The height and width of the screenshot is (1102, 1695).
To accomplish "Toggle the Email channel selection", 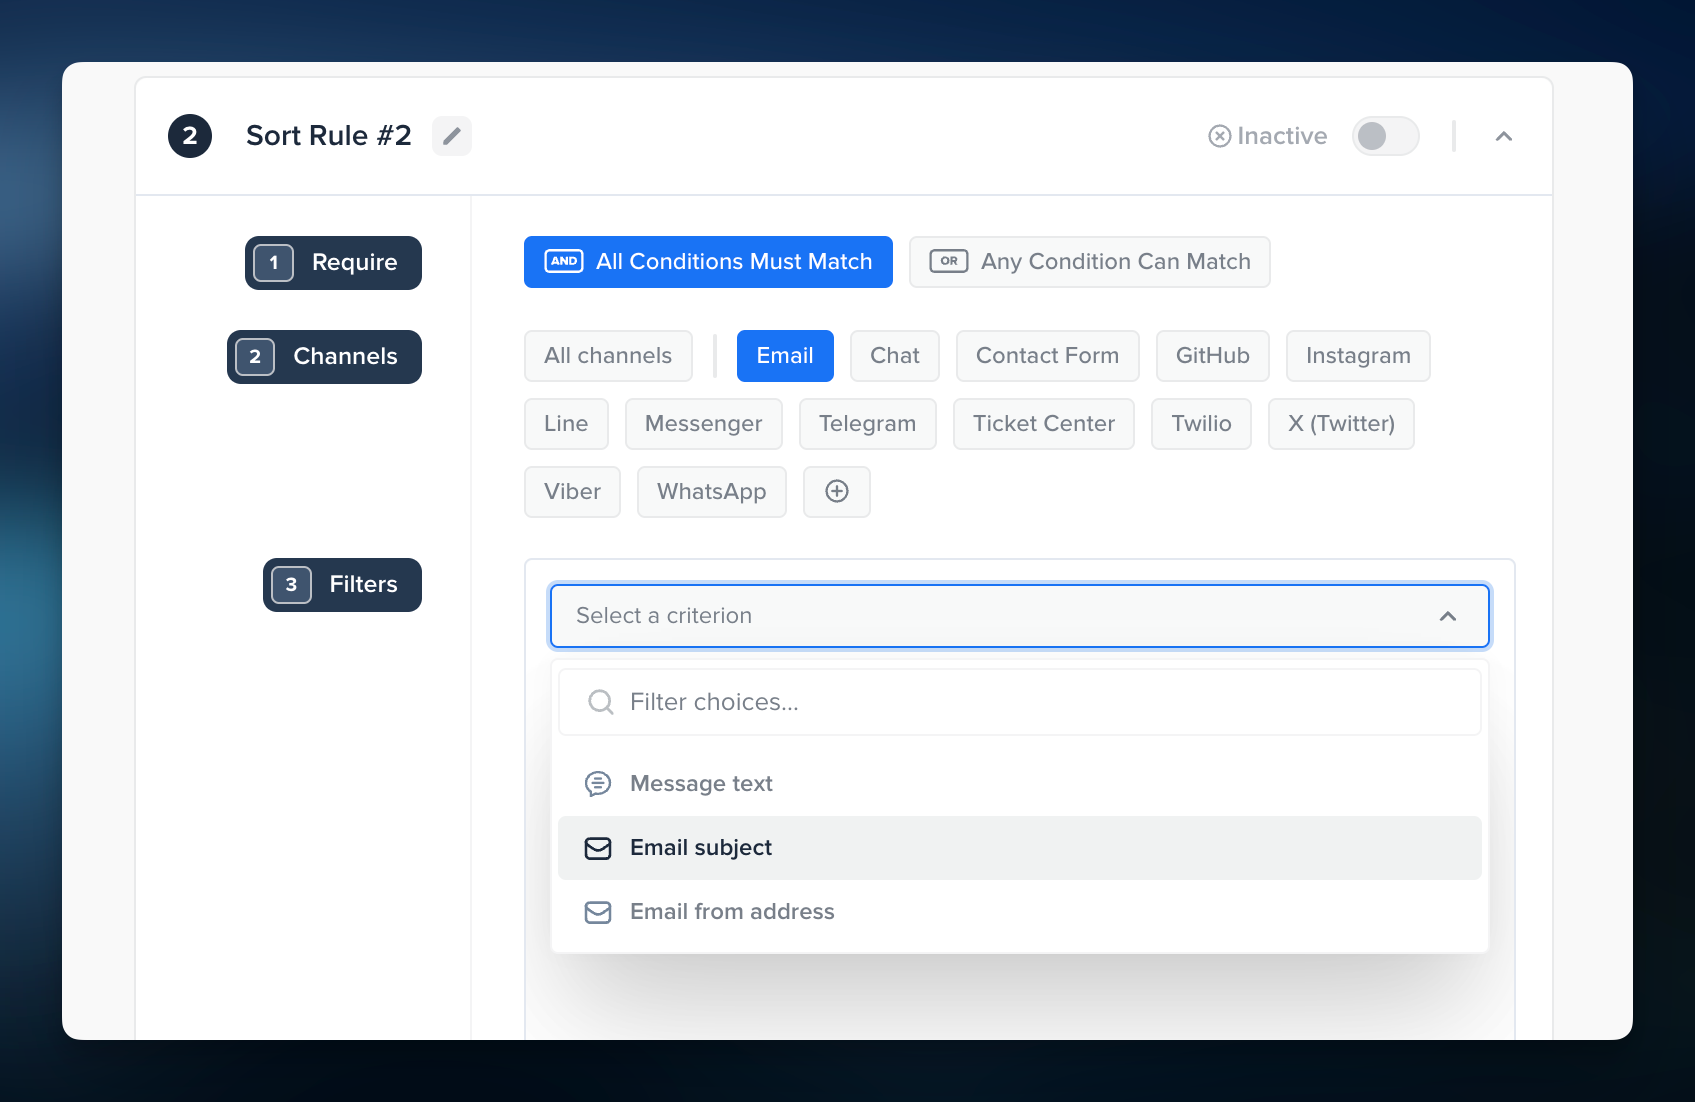I will click(784, 355).
